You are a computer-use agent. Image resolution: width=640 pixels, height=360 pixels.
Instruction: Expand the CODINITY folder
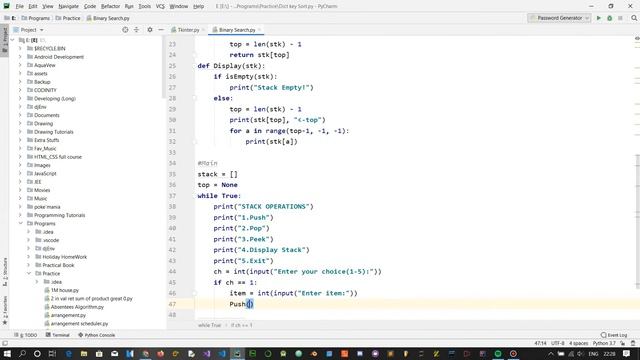pos(20,90)
